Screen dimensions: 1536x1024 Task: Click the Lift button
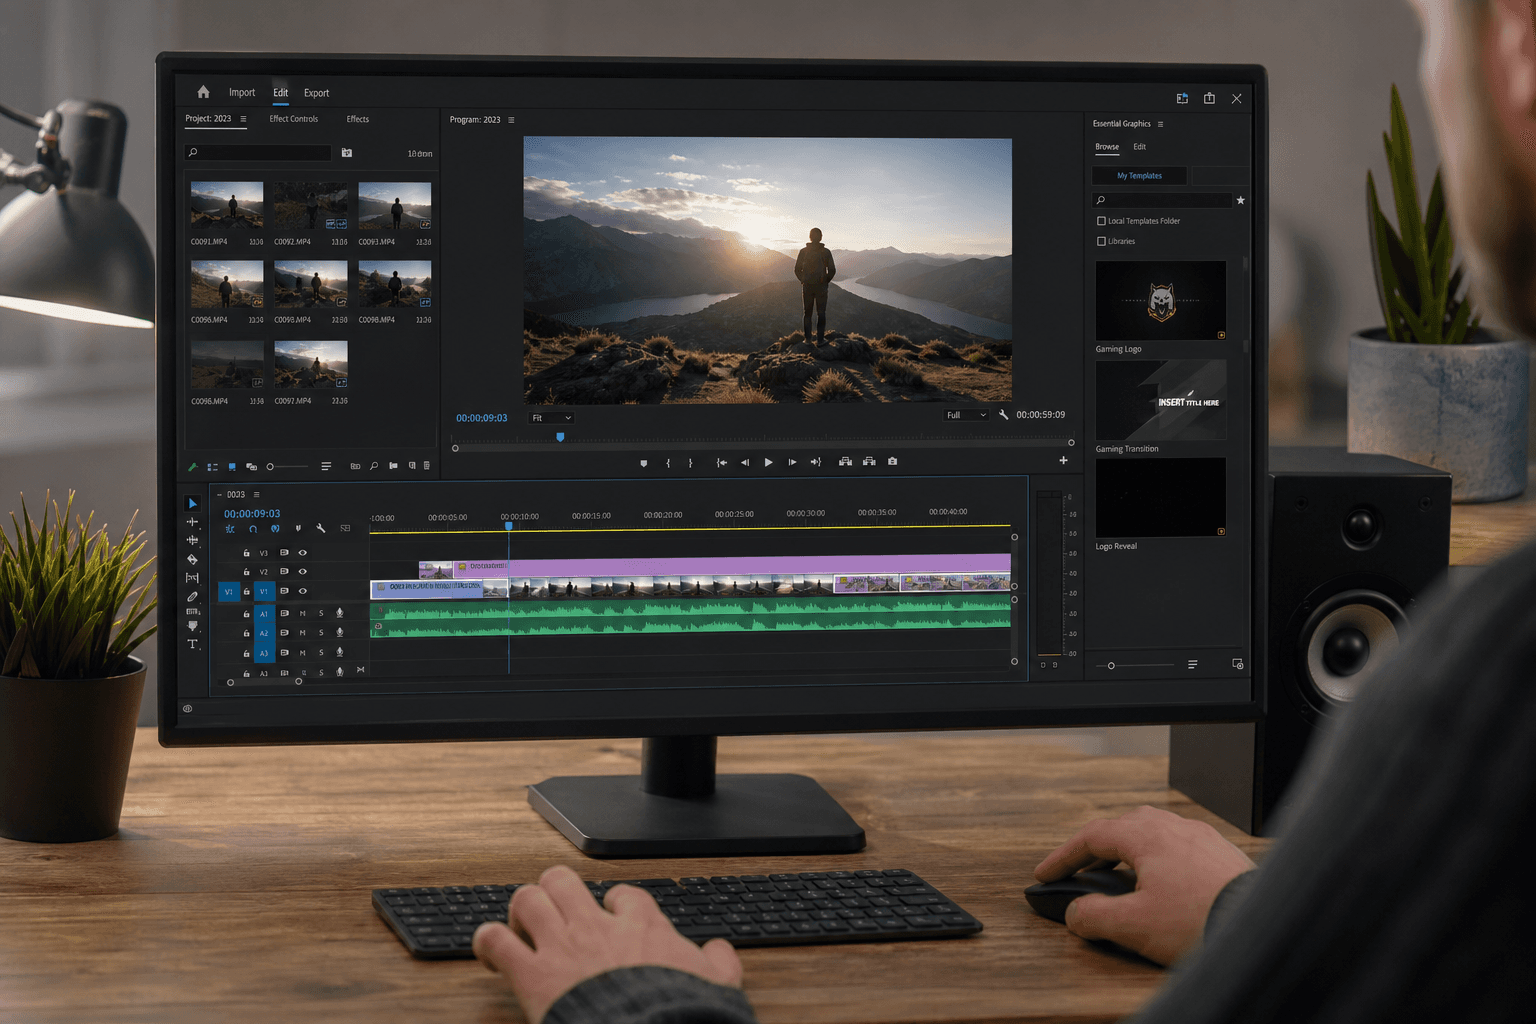[845, 461]
